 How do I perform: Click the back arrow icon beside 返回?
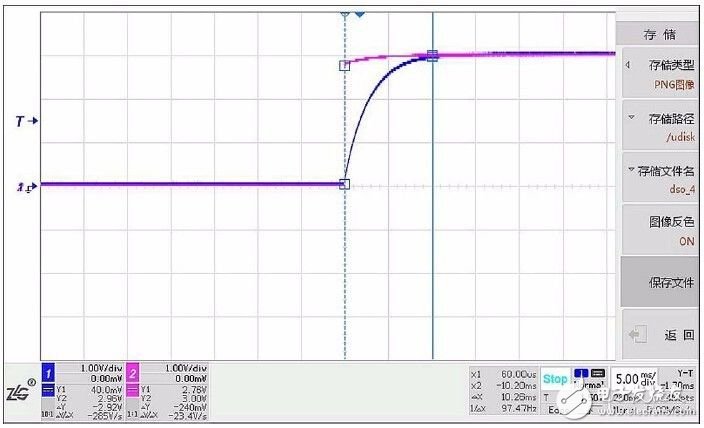click(x=638, y=335)
